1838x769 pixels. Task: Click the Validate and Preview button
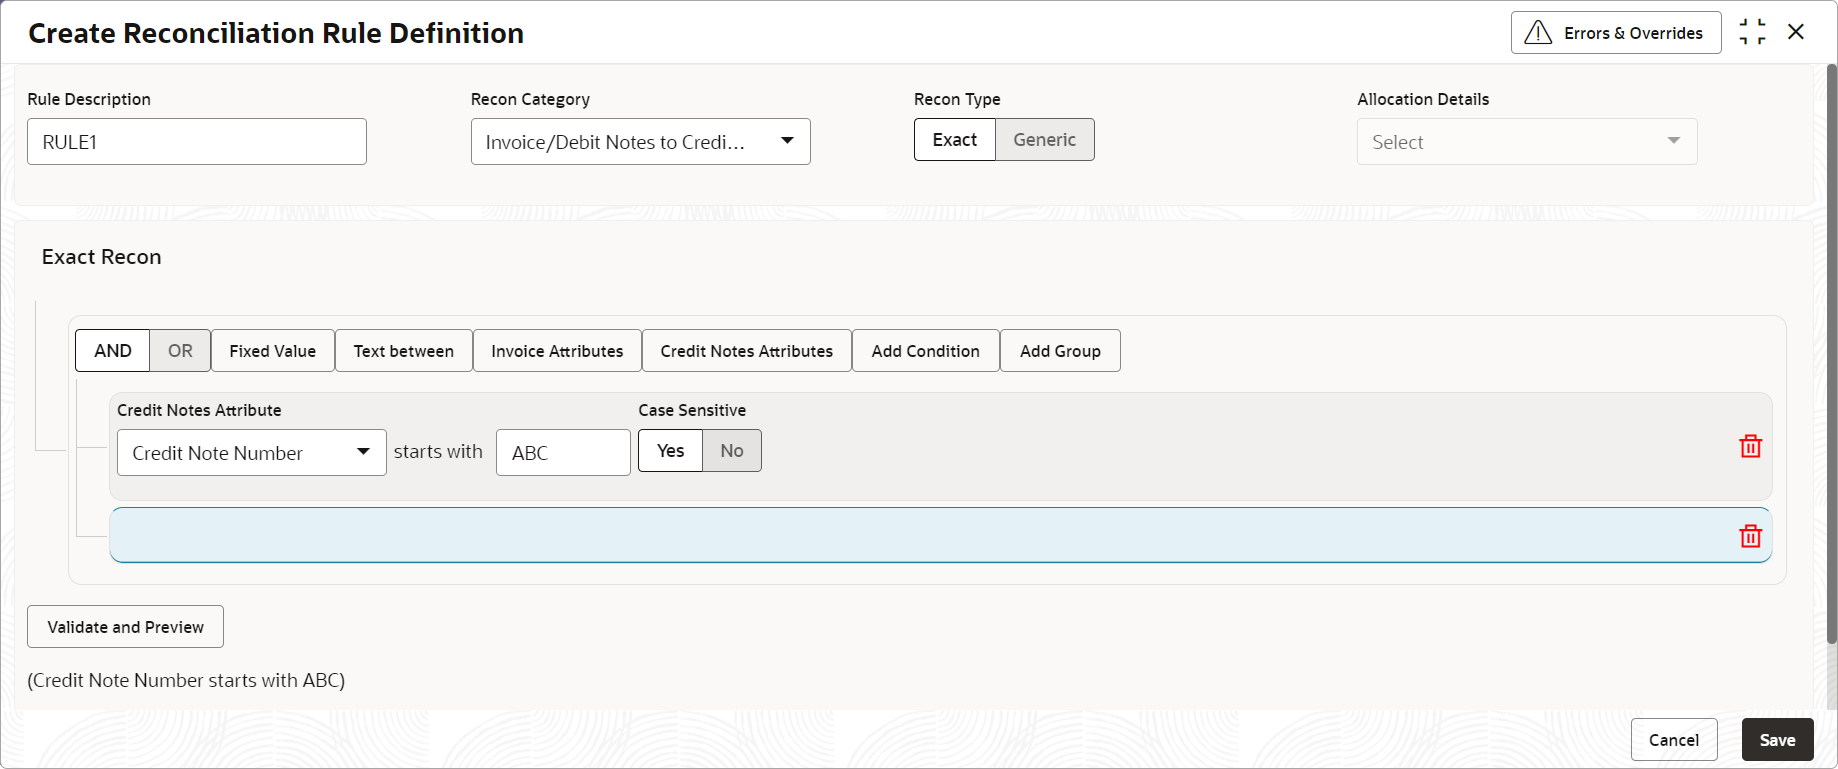[125, 627]
